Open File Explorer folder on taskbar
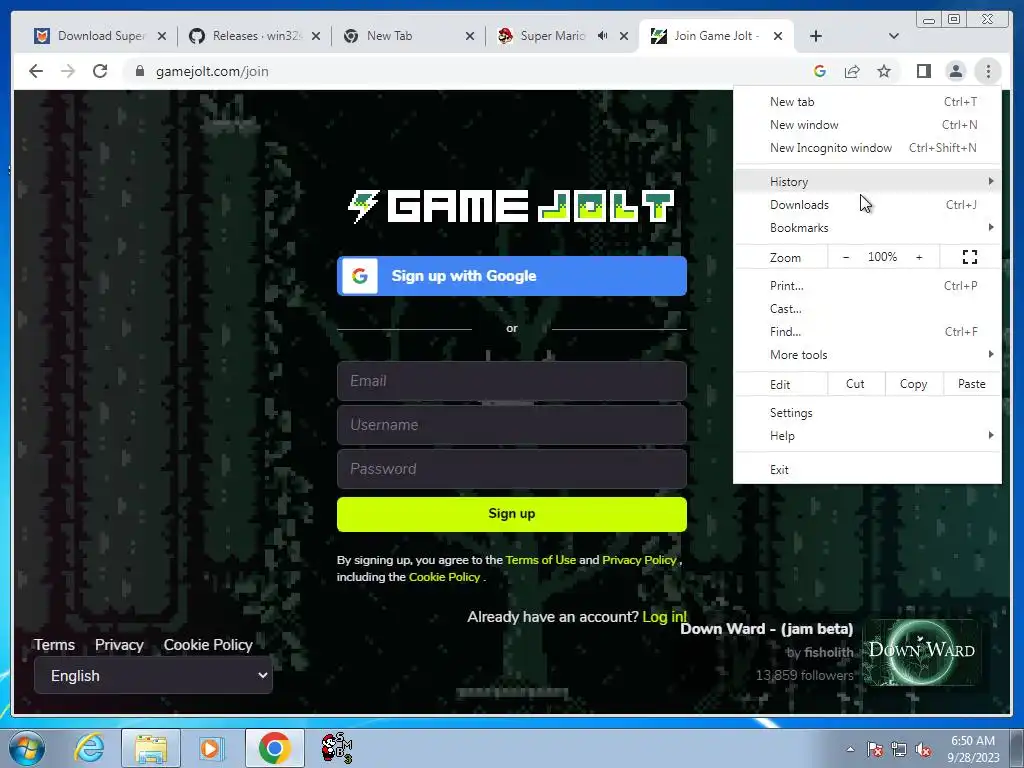1024x768 pixels. coord(151,748)
